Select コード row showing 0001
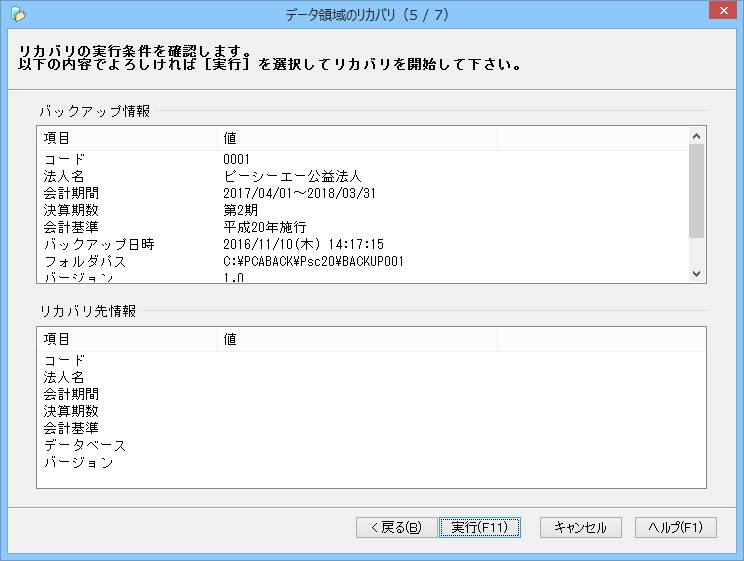744x561 pixels. click(363, 159)
